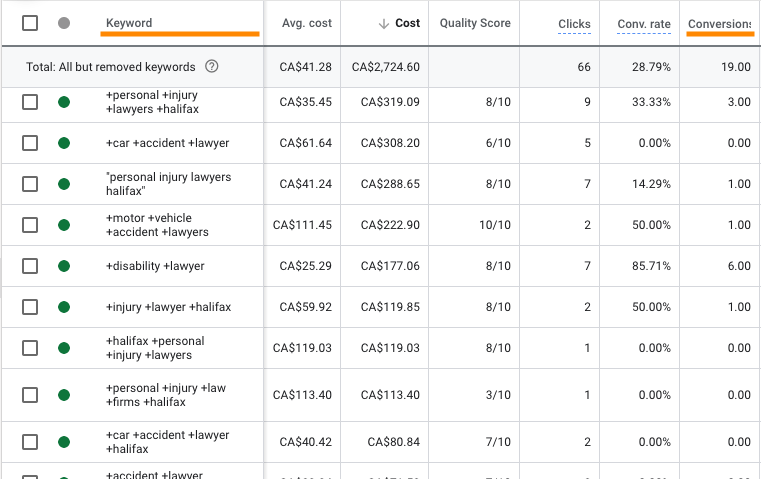Tick the select-all checkbox in the header
The height and width of the screenshot is (479, 761).
[30, 23]
